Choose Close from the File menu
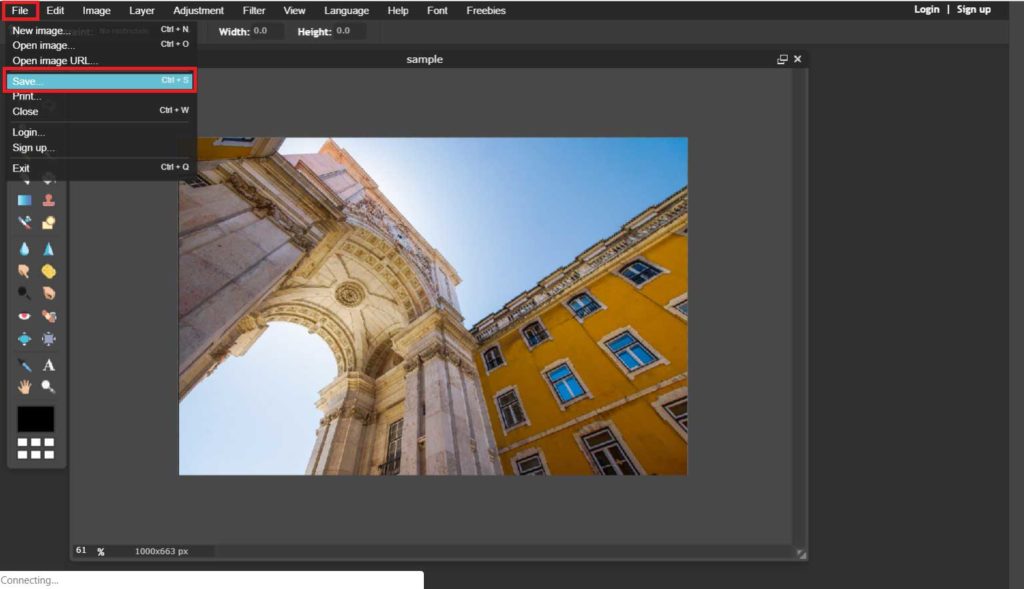 pyautogui.click(x=101, y=111)
